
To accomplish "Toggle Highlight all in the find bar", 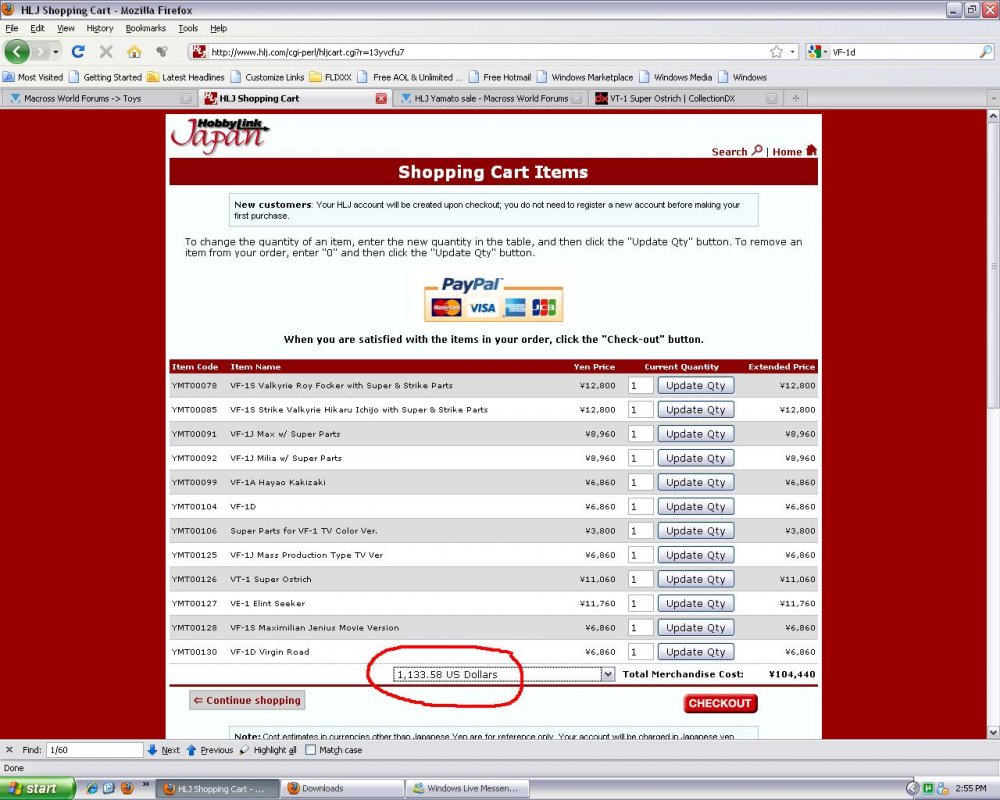I will click(268, 750).
